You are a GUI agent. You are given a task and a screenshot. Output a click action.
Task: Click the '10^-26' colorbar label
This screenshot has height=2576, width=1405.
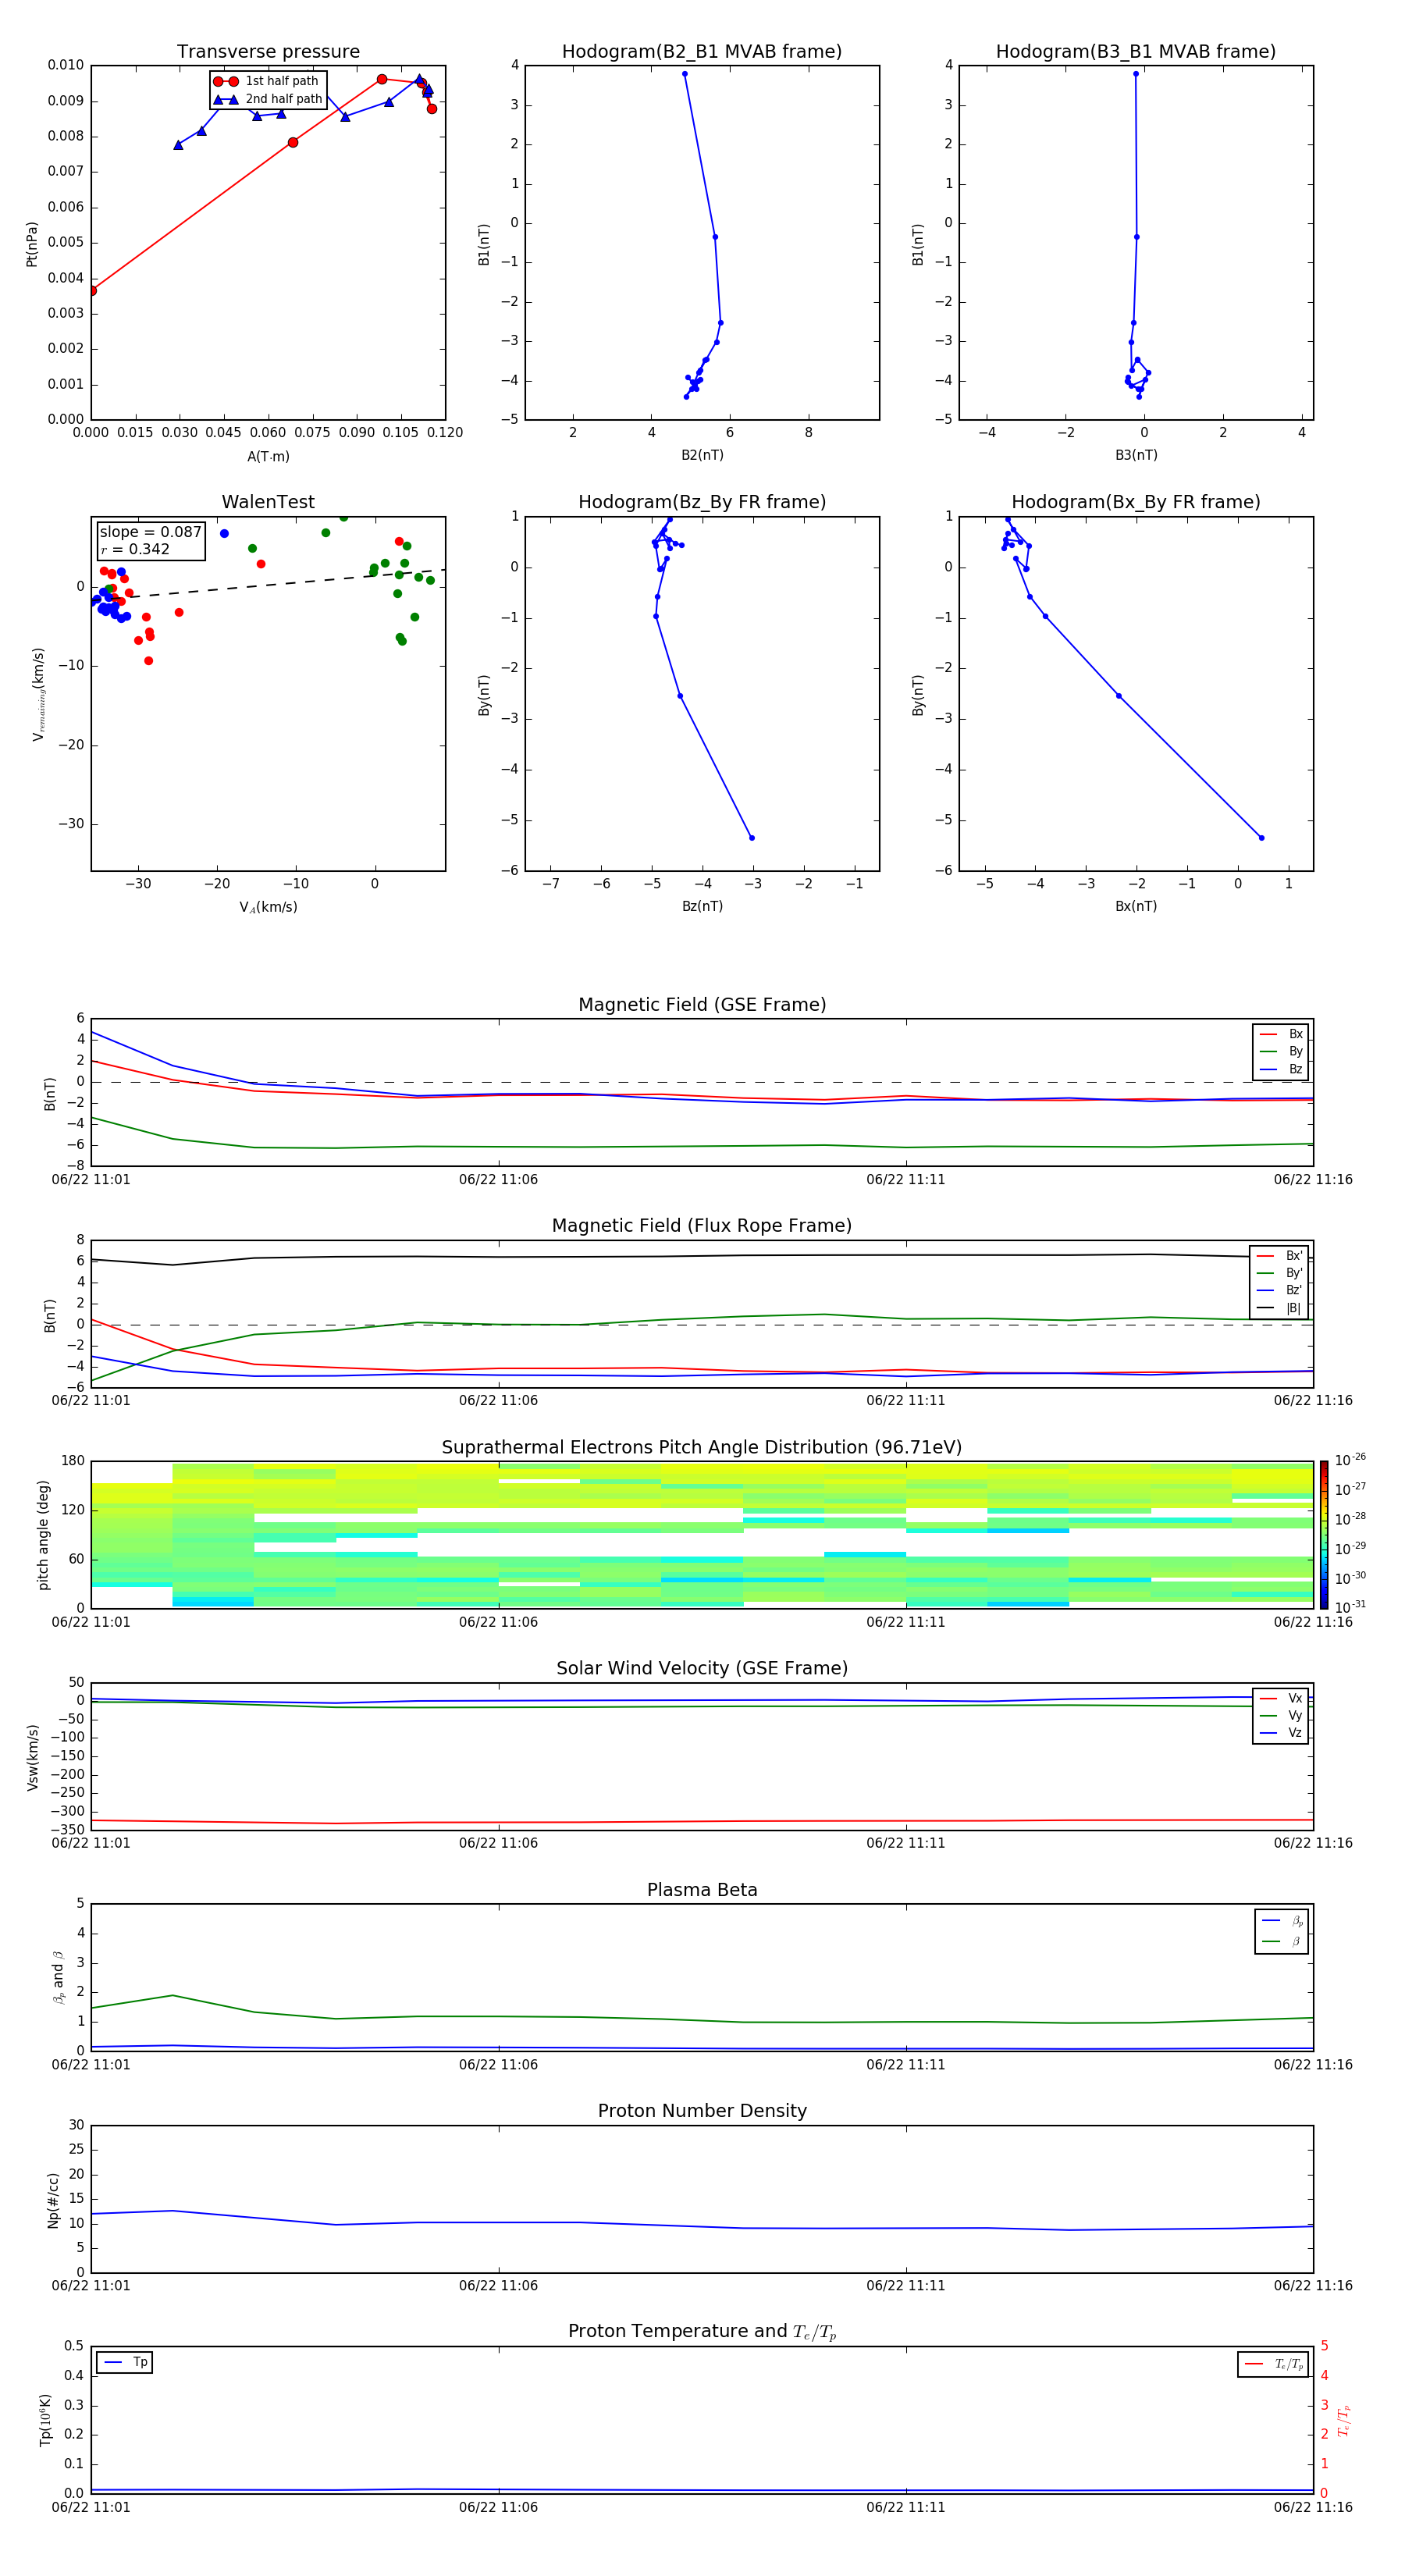pyautogui.click(x=1350, y=1460)
